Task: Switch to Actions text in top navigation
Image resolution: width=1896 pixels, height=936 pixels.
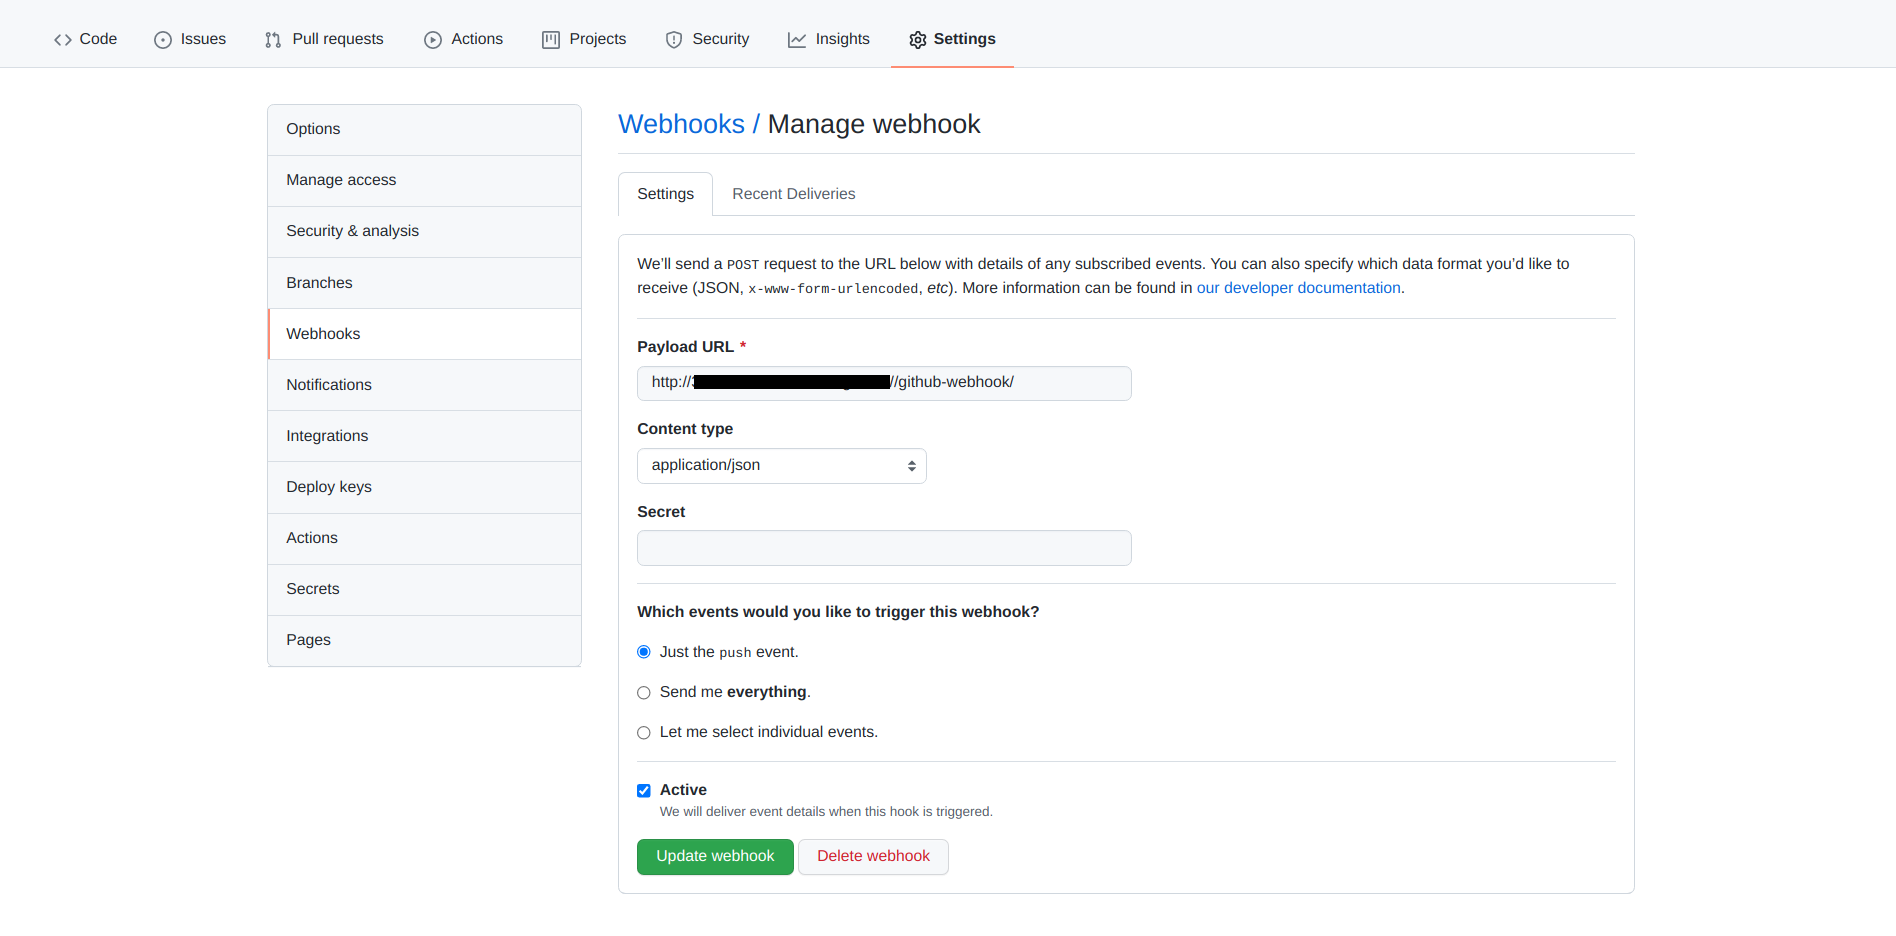Action: [x=477, y=39]
